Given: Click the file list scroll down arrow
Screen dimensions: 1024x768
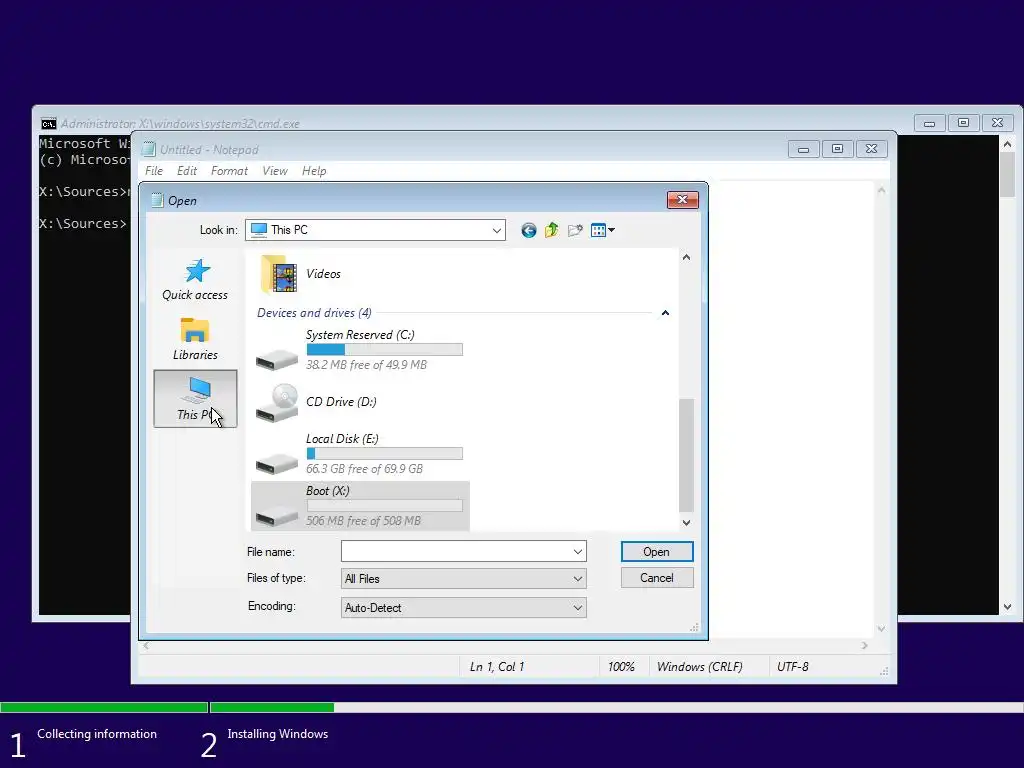Looking at the screenshot, I should [x=686, y=522].
